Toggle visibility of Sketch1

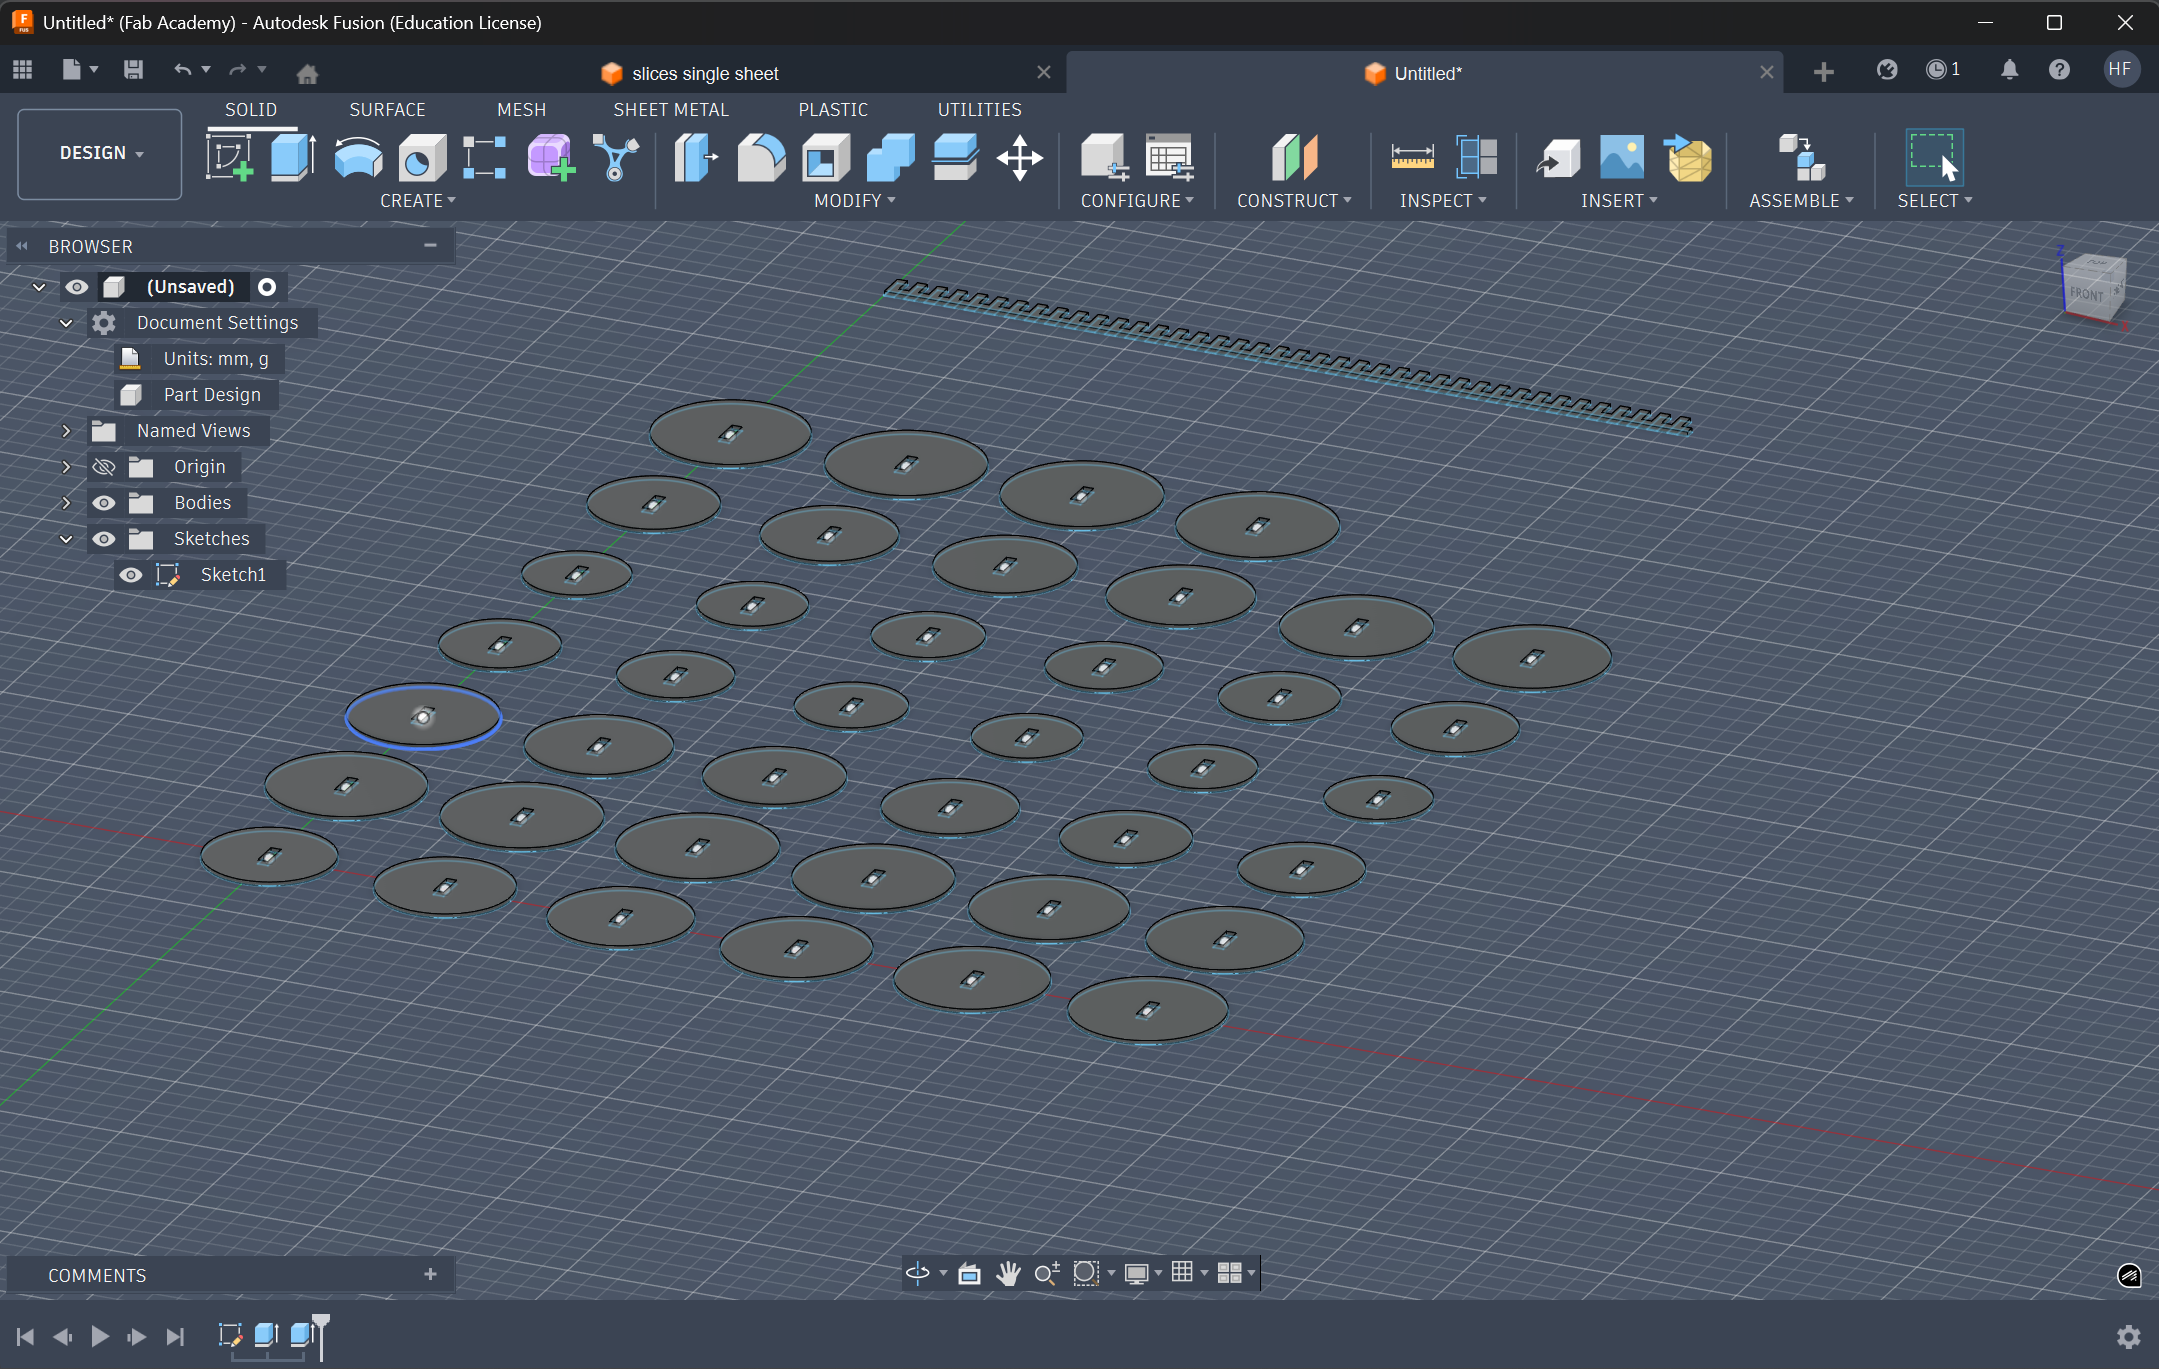(132, 574)
